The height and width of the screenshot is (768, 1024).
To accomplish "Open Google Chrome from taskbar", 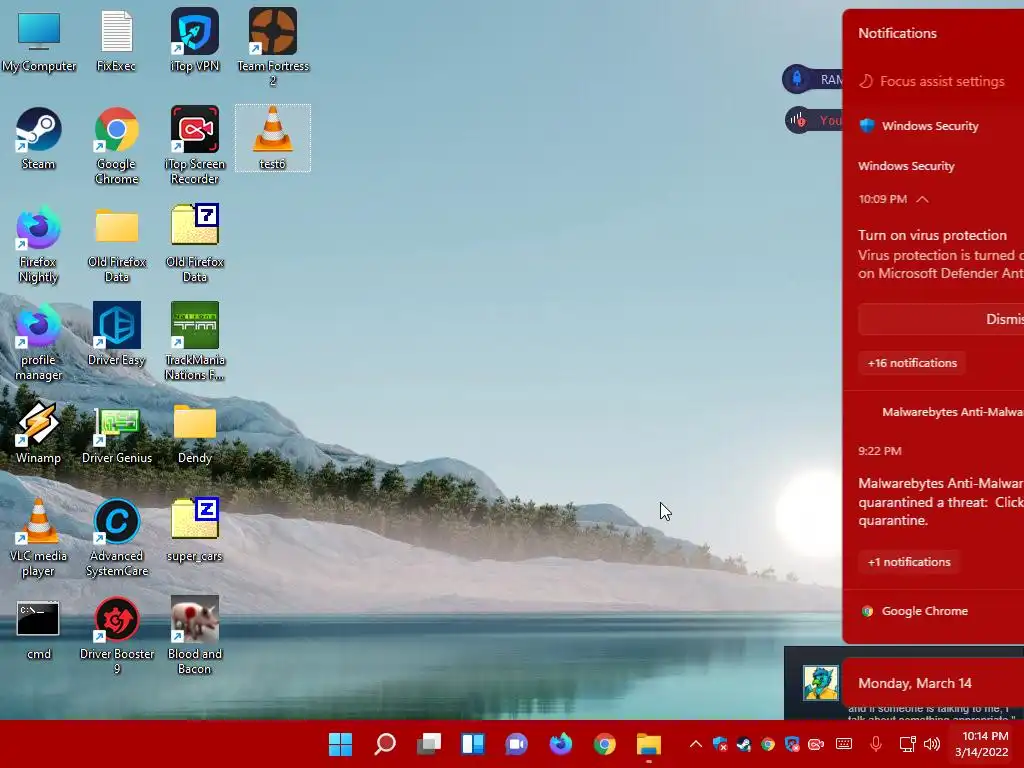I will (x=605, y=744).
